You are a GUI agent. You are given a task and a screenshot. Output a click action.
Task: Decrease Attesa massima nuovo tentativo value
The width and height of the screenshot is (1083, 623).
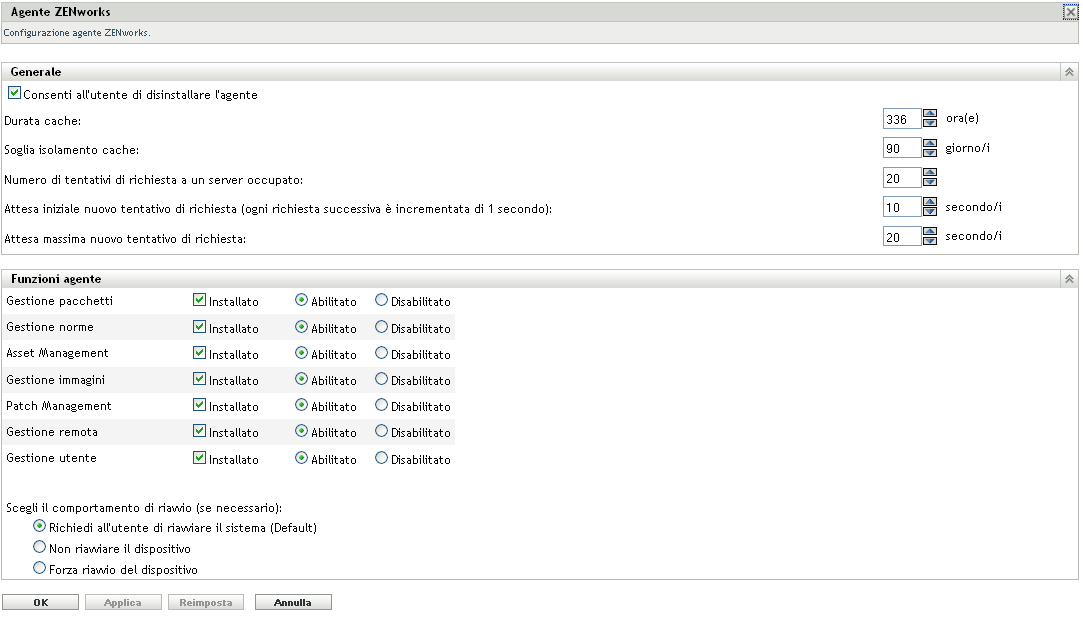pos(930,240)
